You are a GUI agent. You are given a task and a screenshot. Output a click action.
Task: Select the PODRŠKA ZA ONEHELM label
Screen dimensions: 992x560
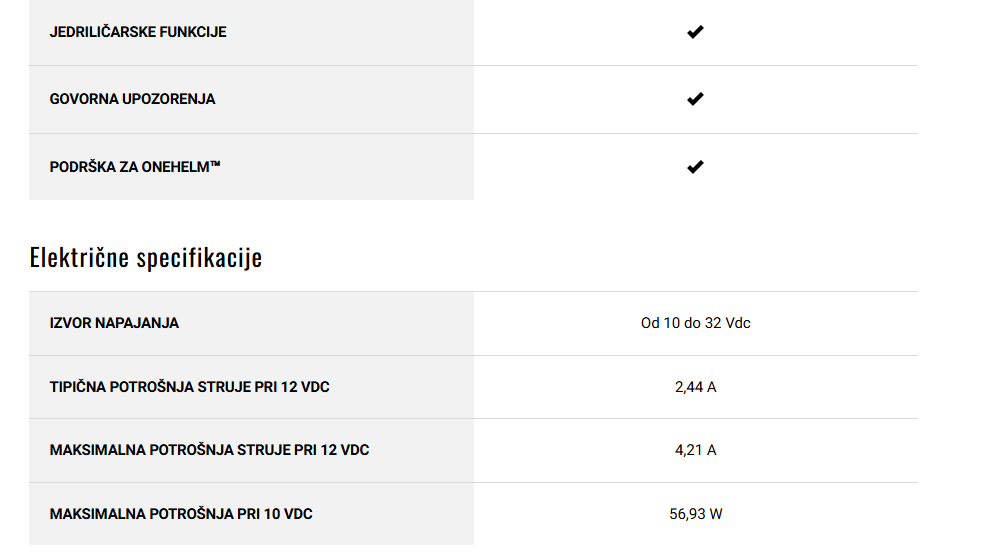135,167
